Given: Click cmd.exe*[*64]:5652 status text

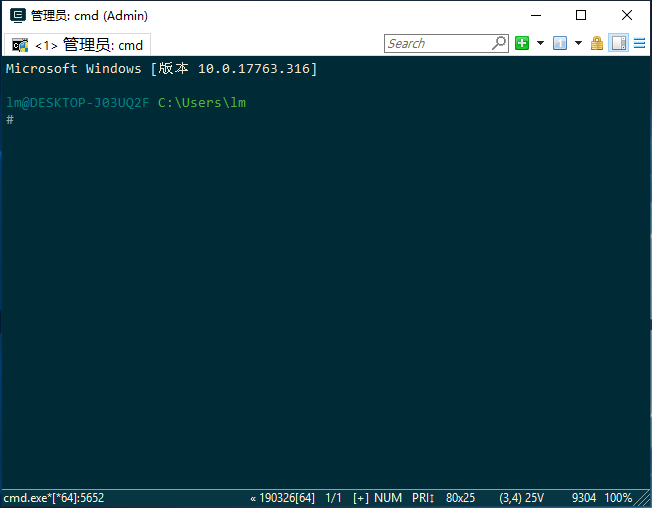Looking at the screenshot, I should pyautogui.click(x=54, y=498).
